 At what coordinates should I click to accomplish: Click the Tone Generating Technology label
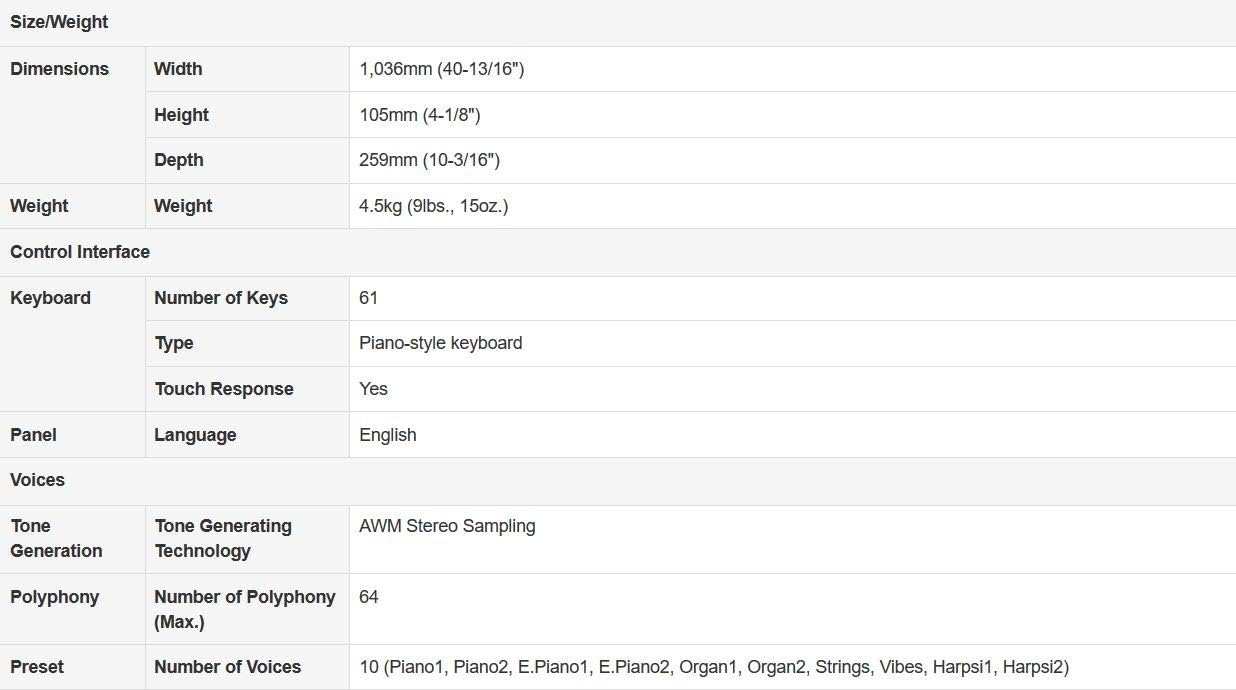(223, 538)
